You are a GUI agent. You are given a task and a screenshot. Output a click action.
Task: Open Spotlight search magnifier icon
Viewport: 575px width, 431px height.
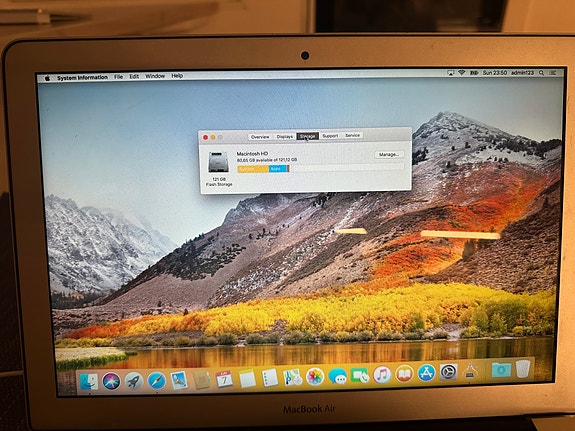click(x=541, y=73)
